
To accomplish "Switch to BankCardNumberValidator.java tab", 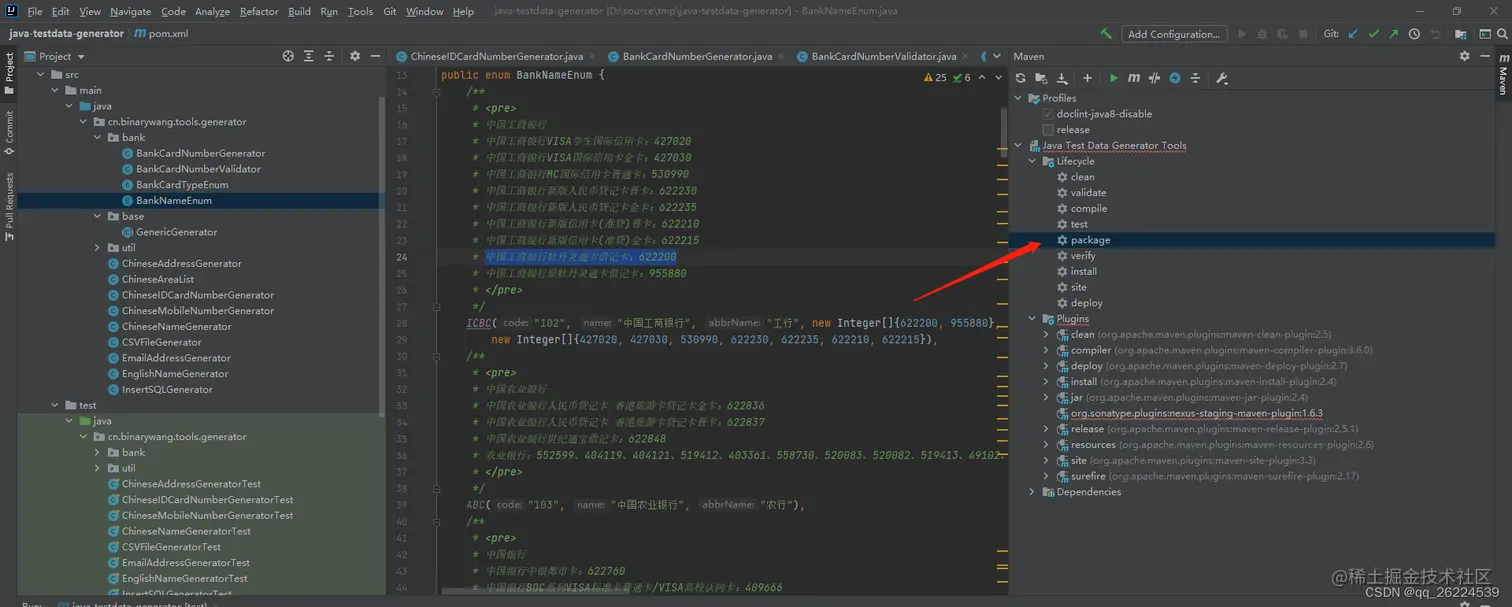I will click(x=885, y=56).
